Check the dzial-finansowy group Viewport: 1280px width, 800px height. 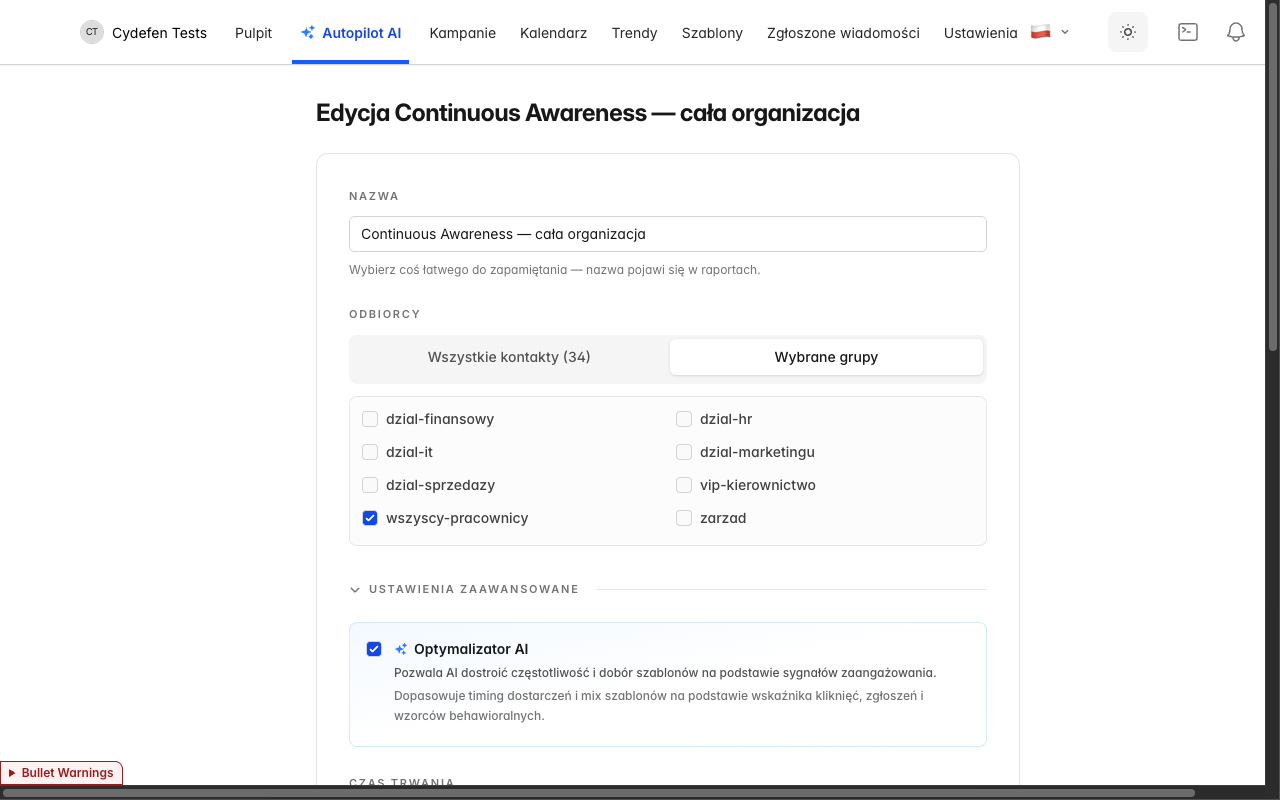click(370, 419)
